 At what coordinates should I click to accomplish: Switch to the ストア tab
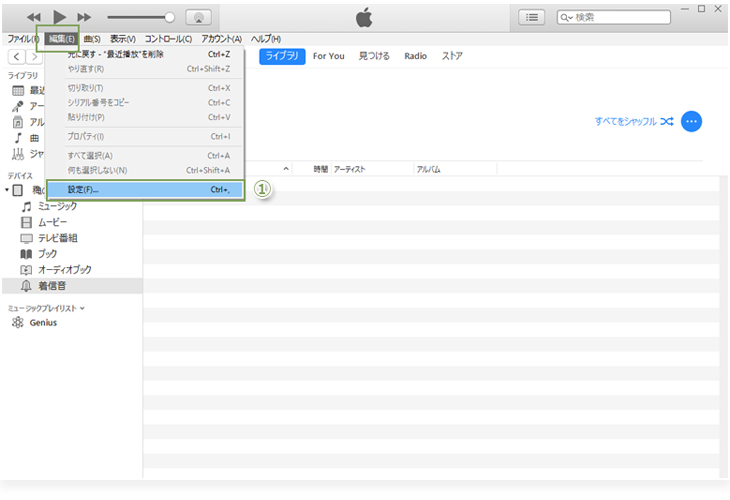pos(452,56)
